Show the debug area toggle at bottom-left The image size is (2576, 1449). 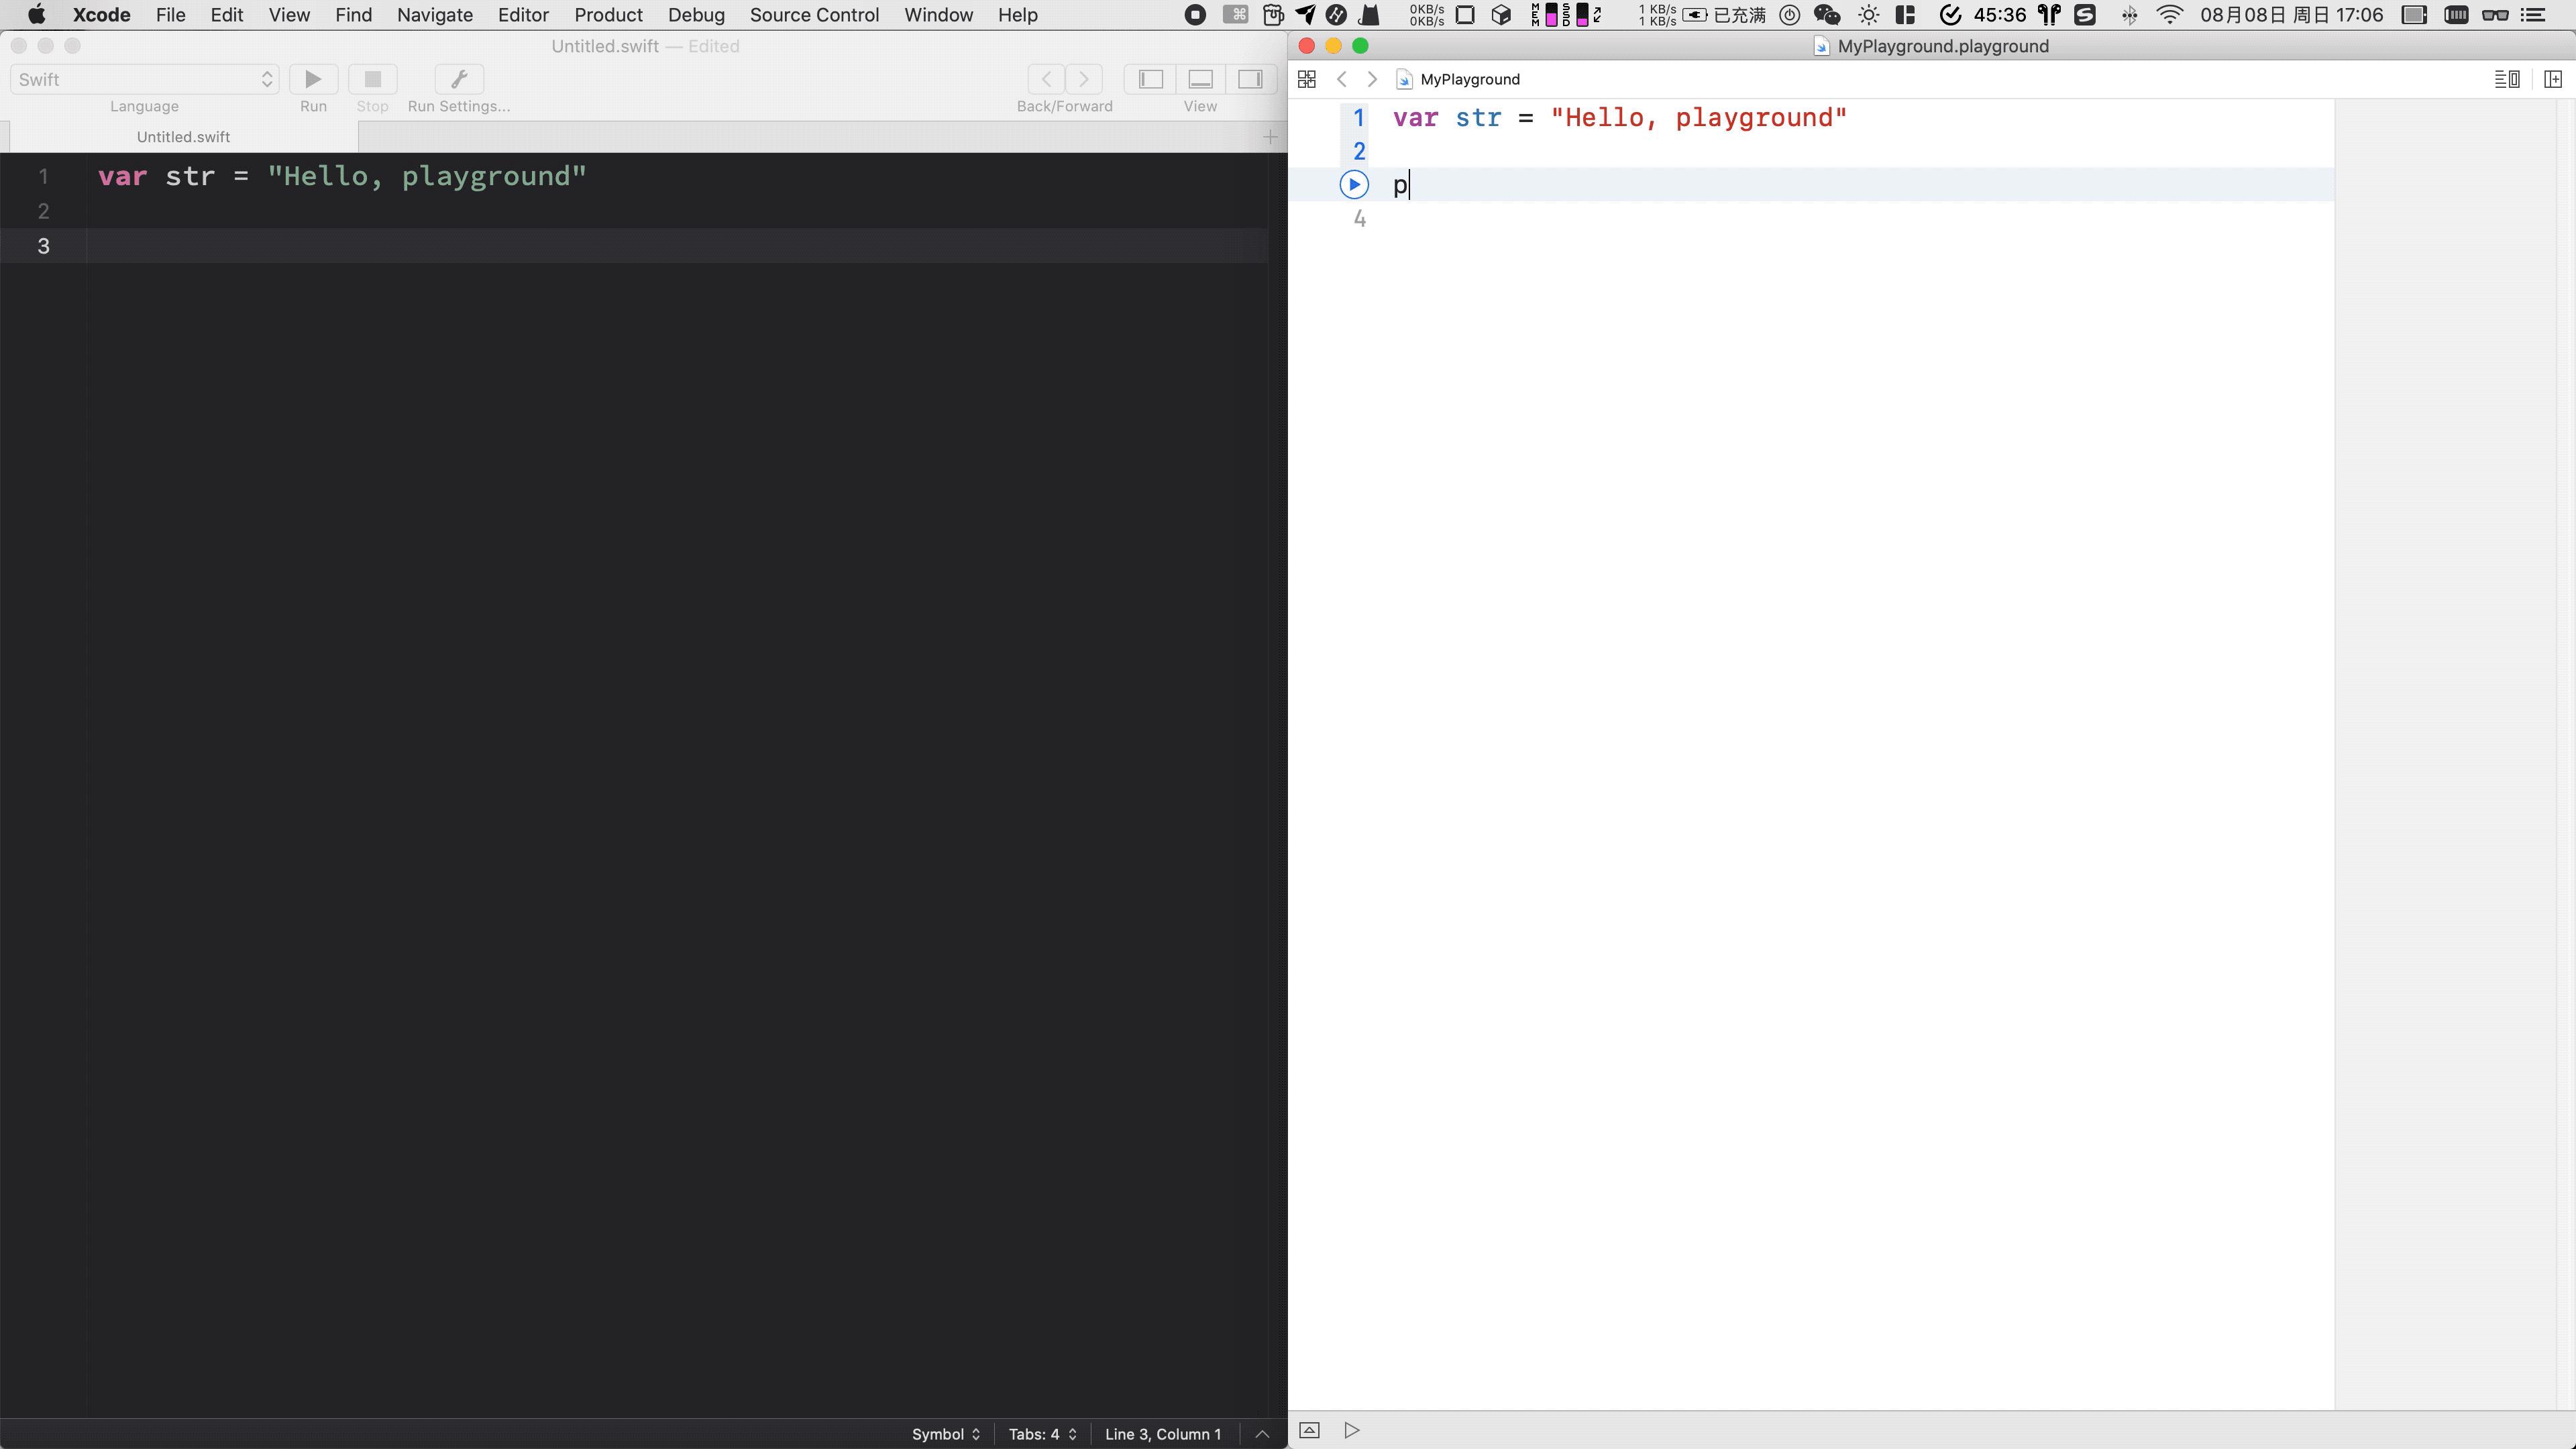1309,1430
